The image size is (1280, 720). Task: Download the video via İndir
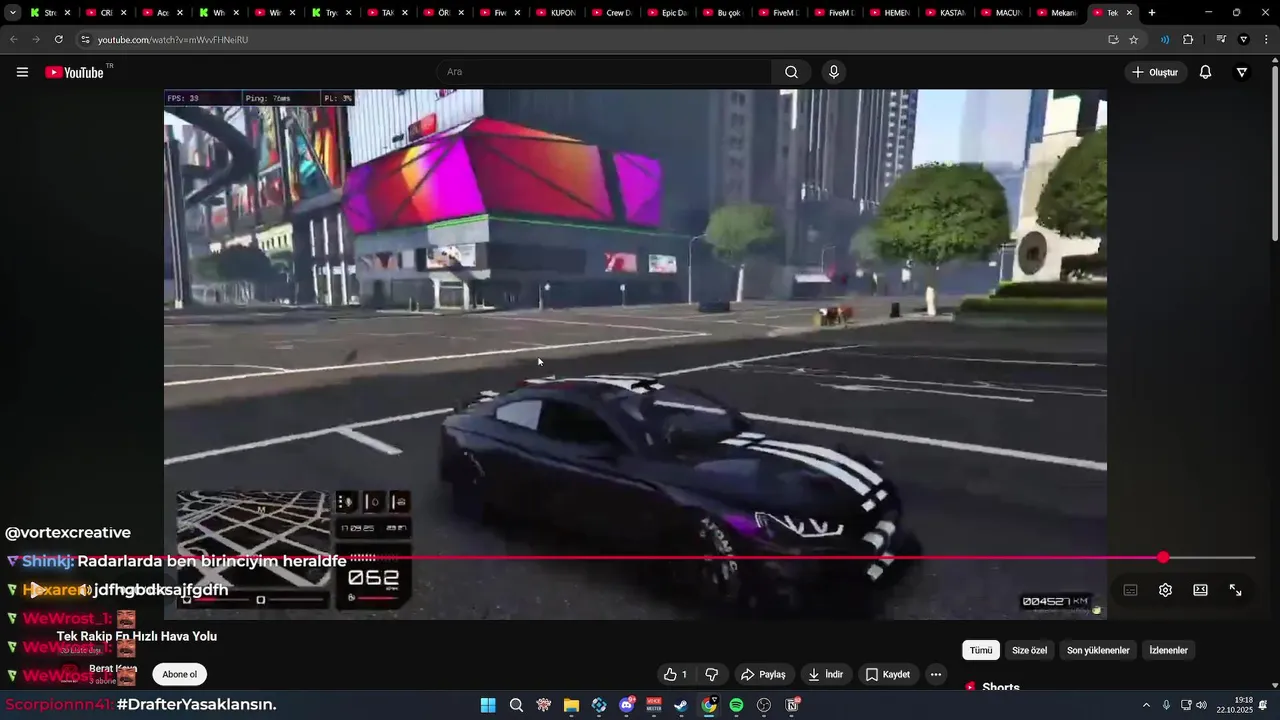tap(826, 674)
